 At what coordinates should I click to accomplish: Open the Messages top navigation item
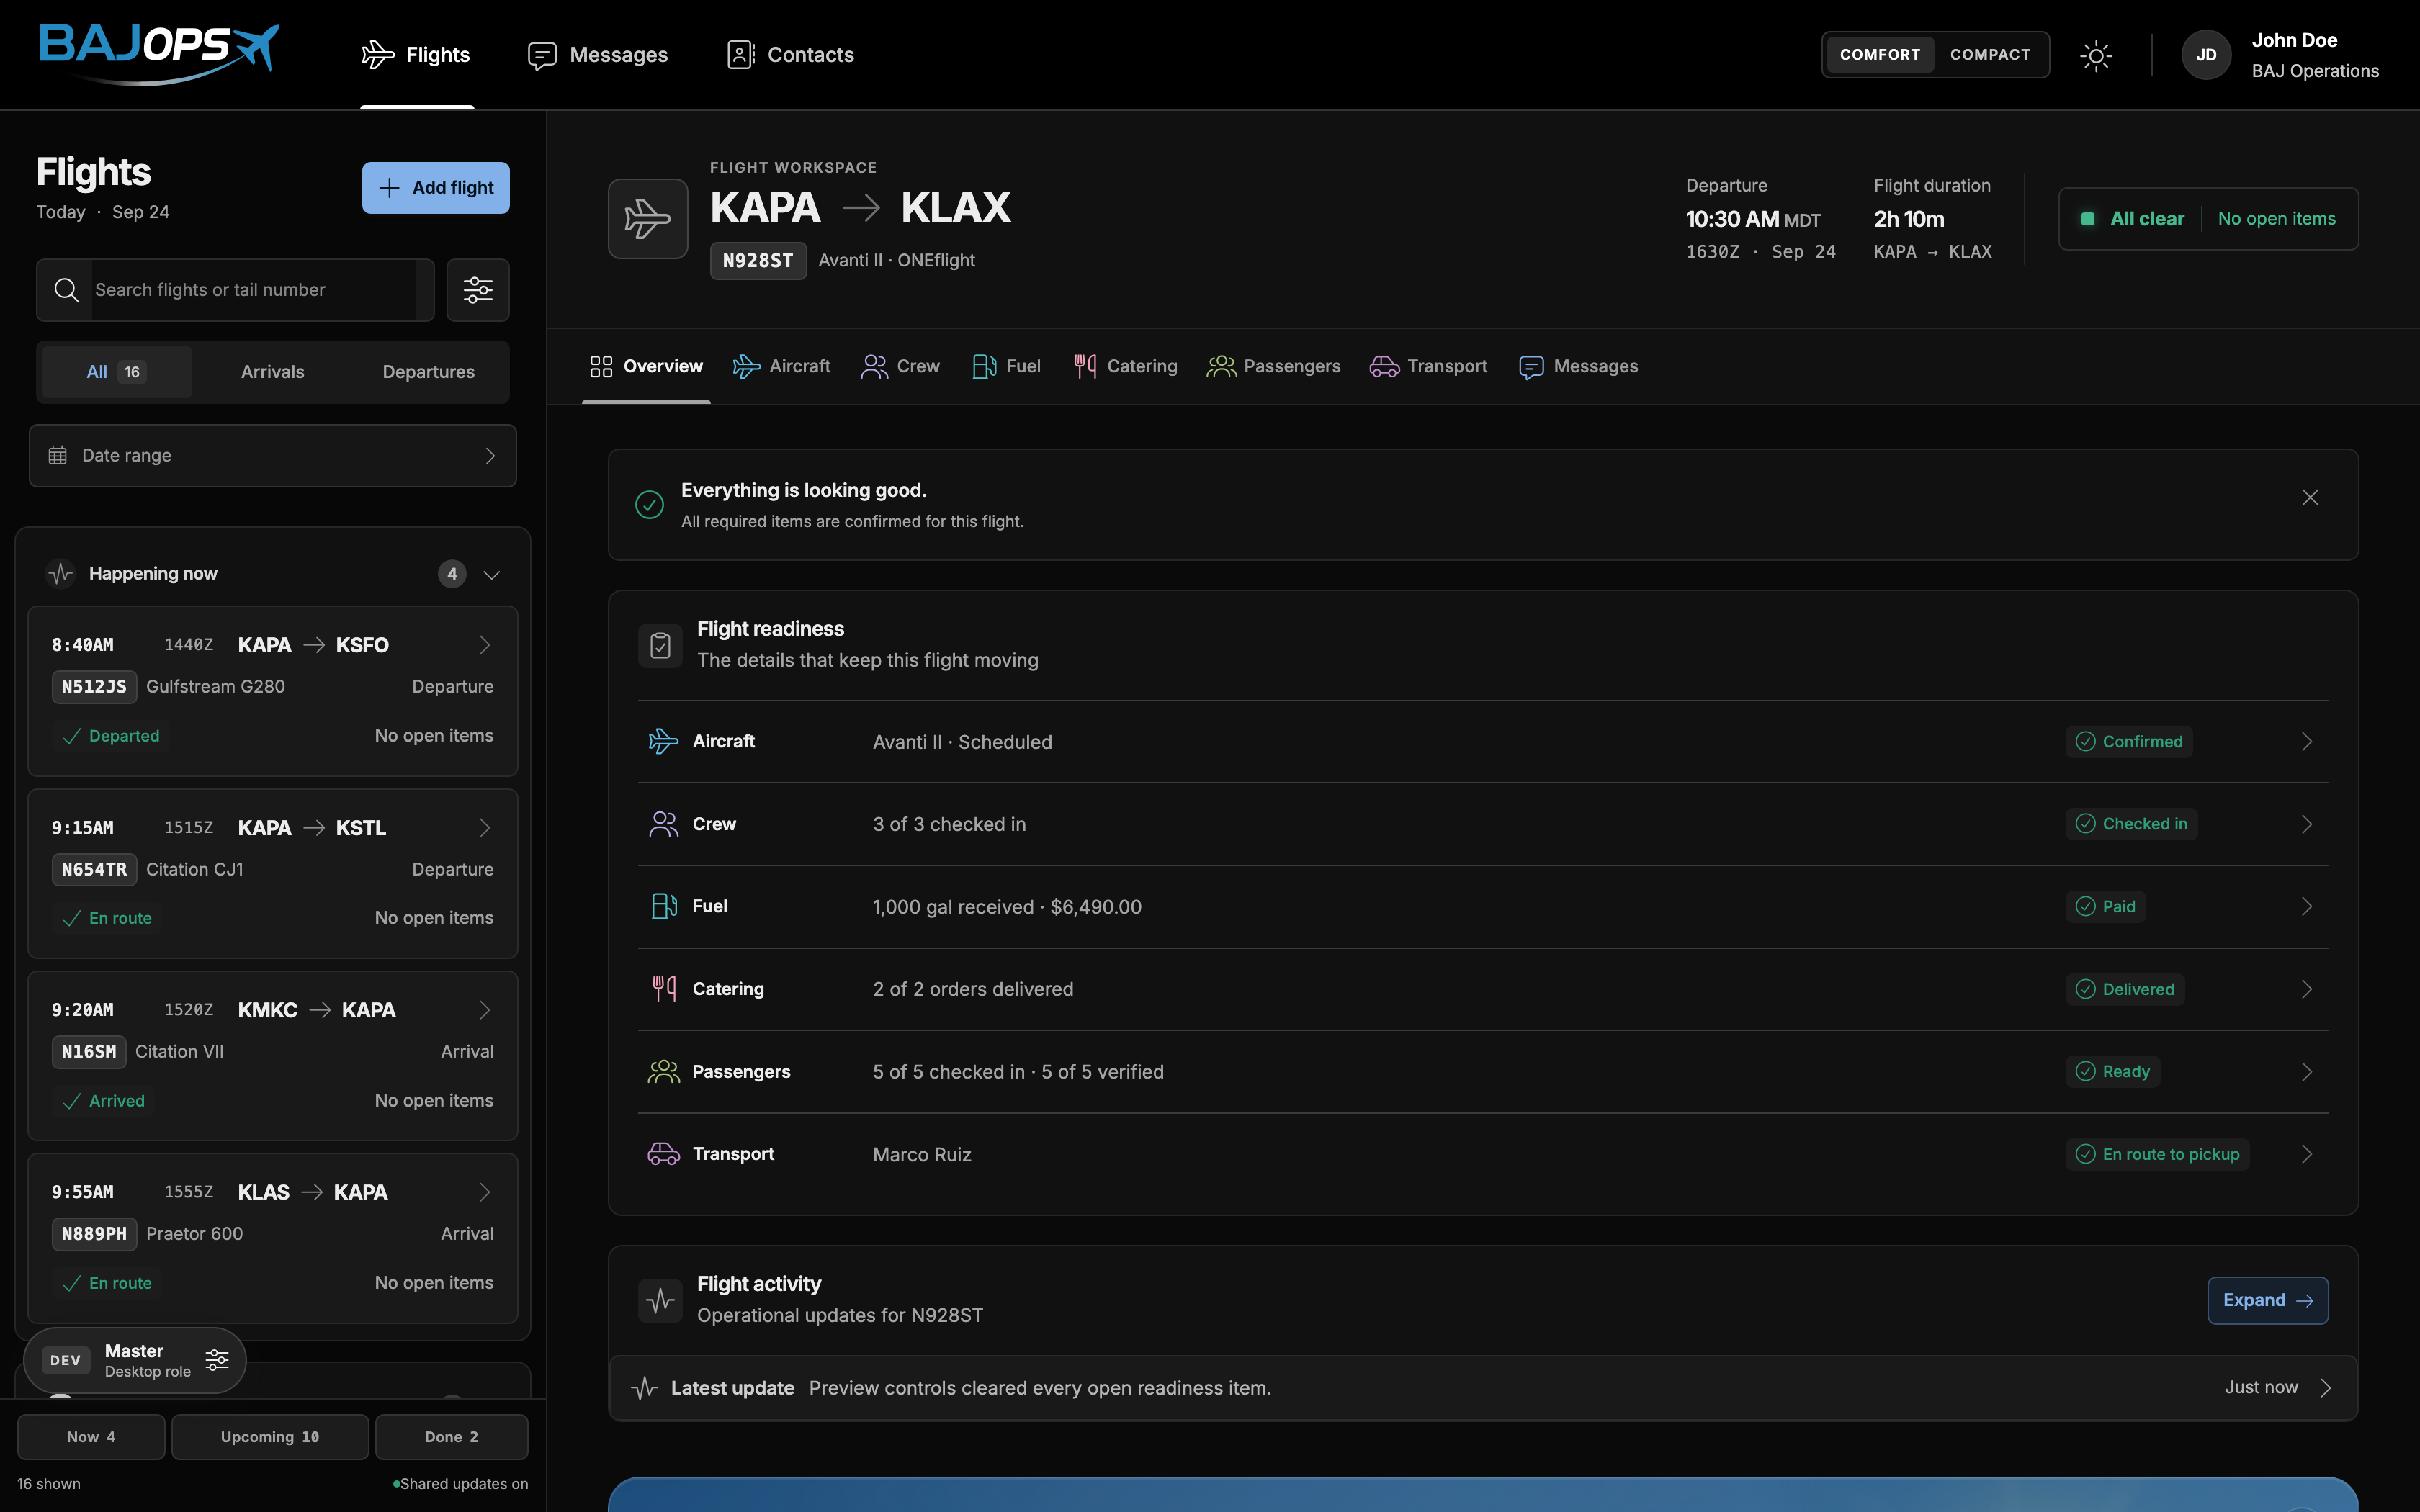(598, 55)
